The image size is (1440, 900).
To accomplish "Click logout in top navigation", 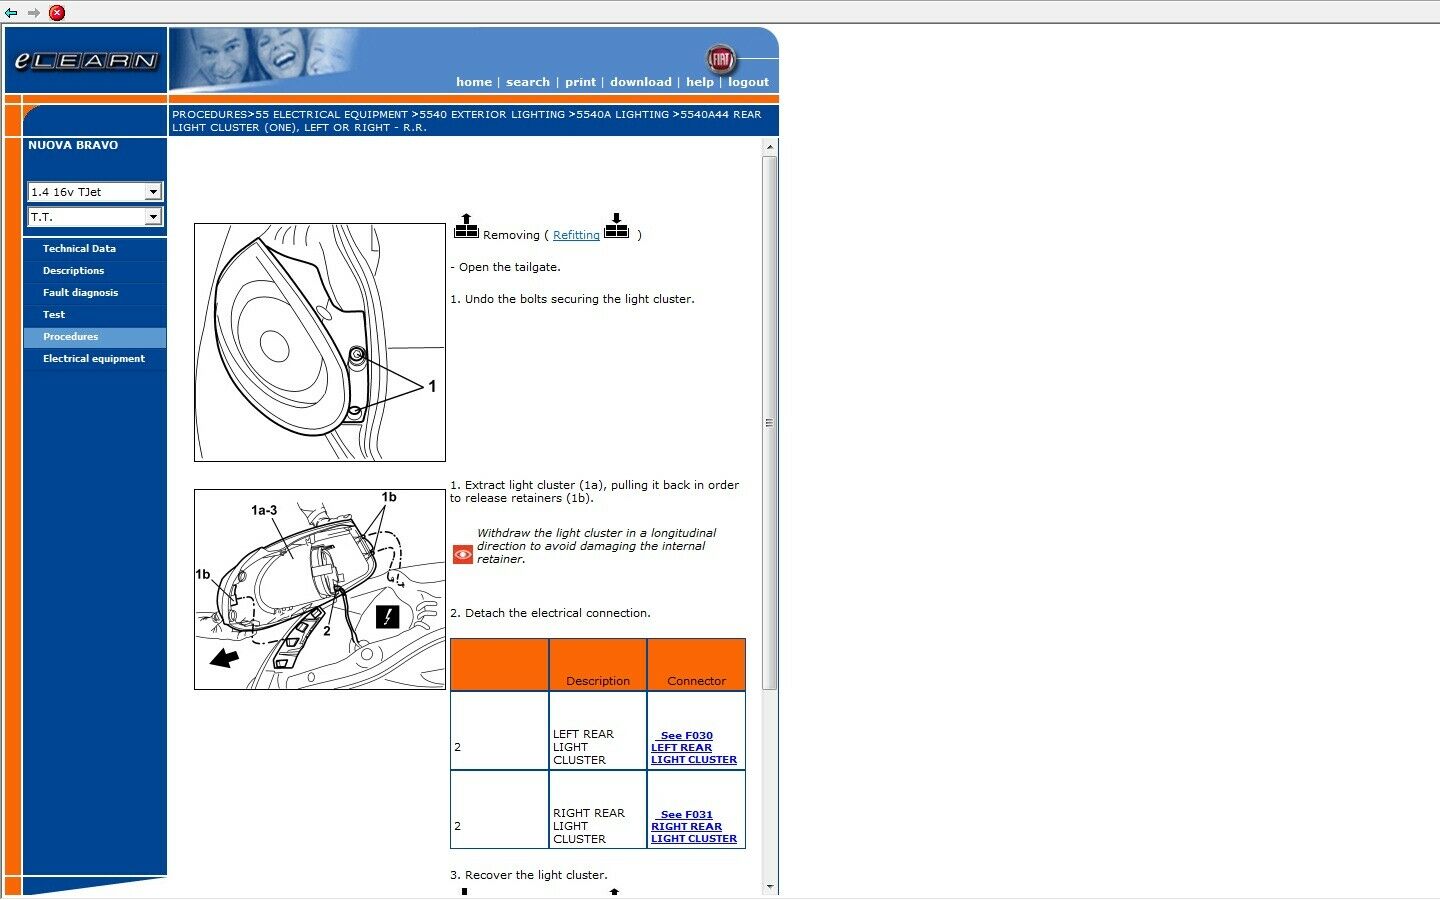I will (x=748, y=82).
